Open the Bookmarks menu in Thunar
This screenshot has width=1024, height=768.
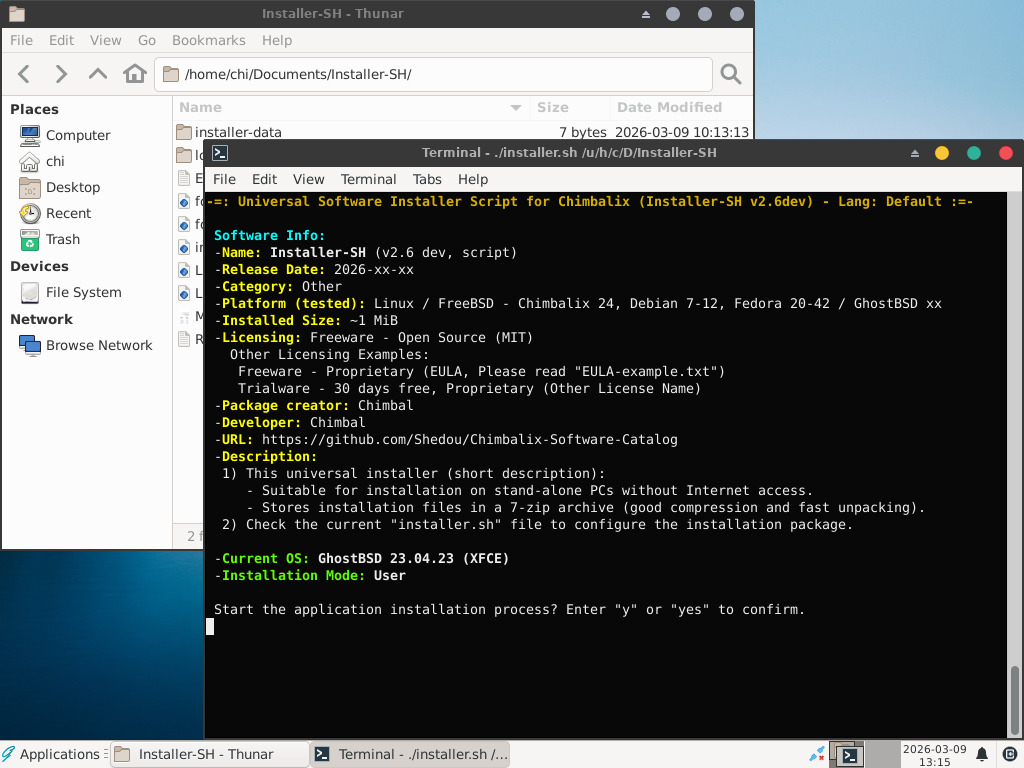tap(208, 40)
